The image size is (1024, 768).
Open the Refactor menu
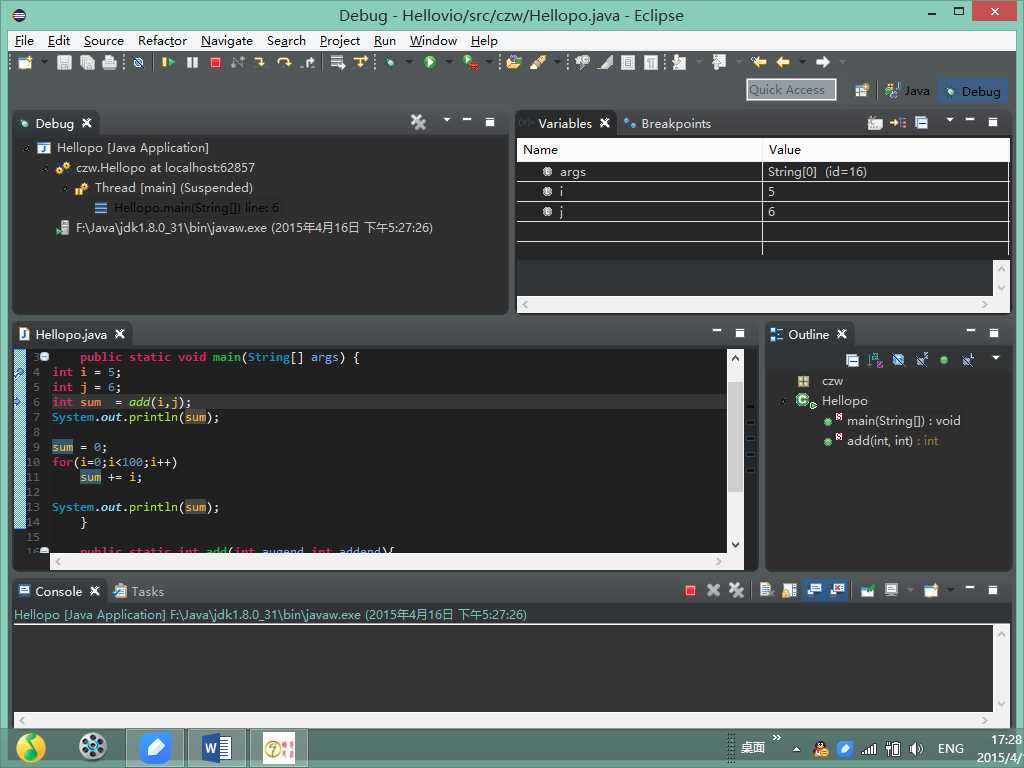pos(162,41)
